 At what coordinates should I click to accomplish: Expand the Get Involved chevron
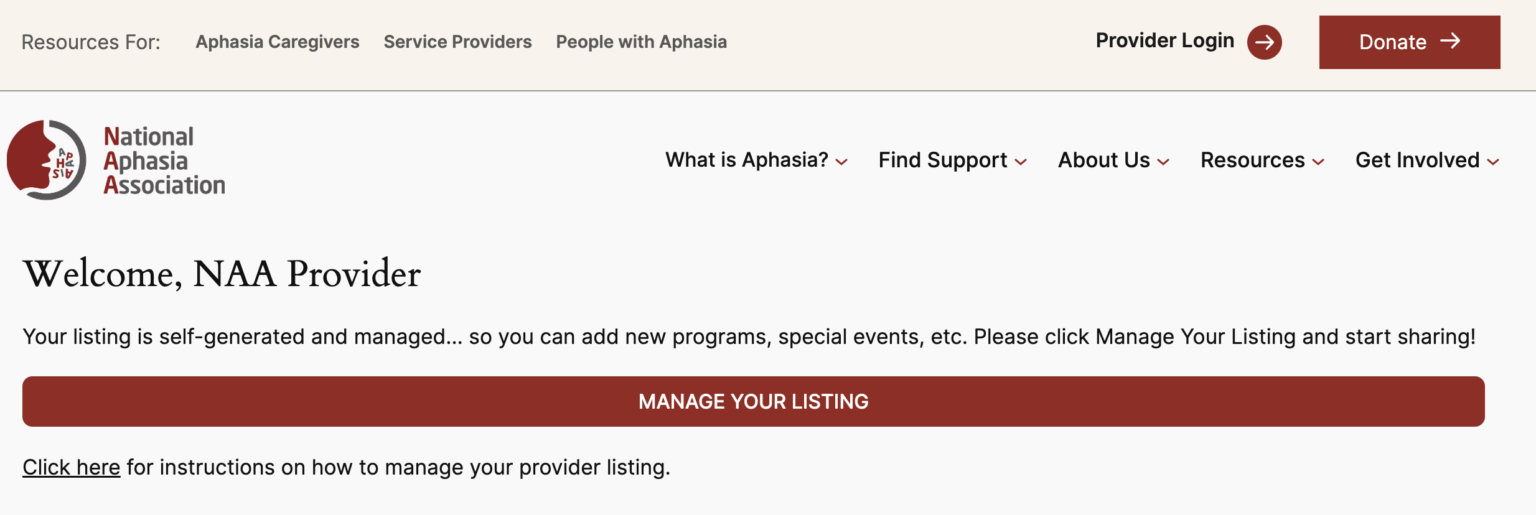(1493, 162)
